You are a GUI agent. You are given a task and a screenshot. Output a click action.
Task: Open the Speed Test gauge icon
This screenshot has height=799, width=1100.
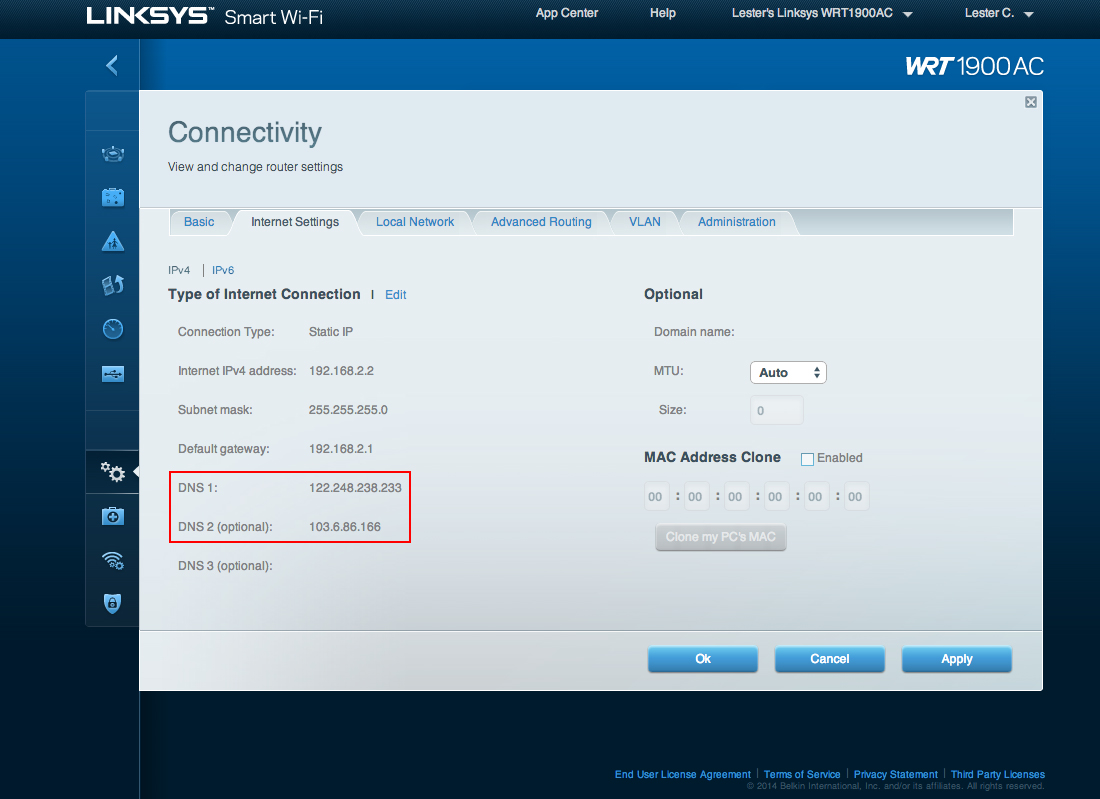pos(113,329)
